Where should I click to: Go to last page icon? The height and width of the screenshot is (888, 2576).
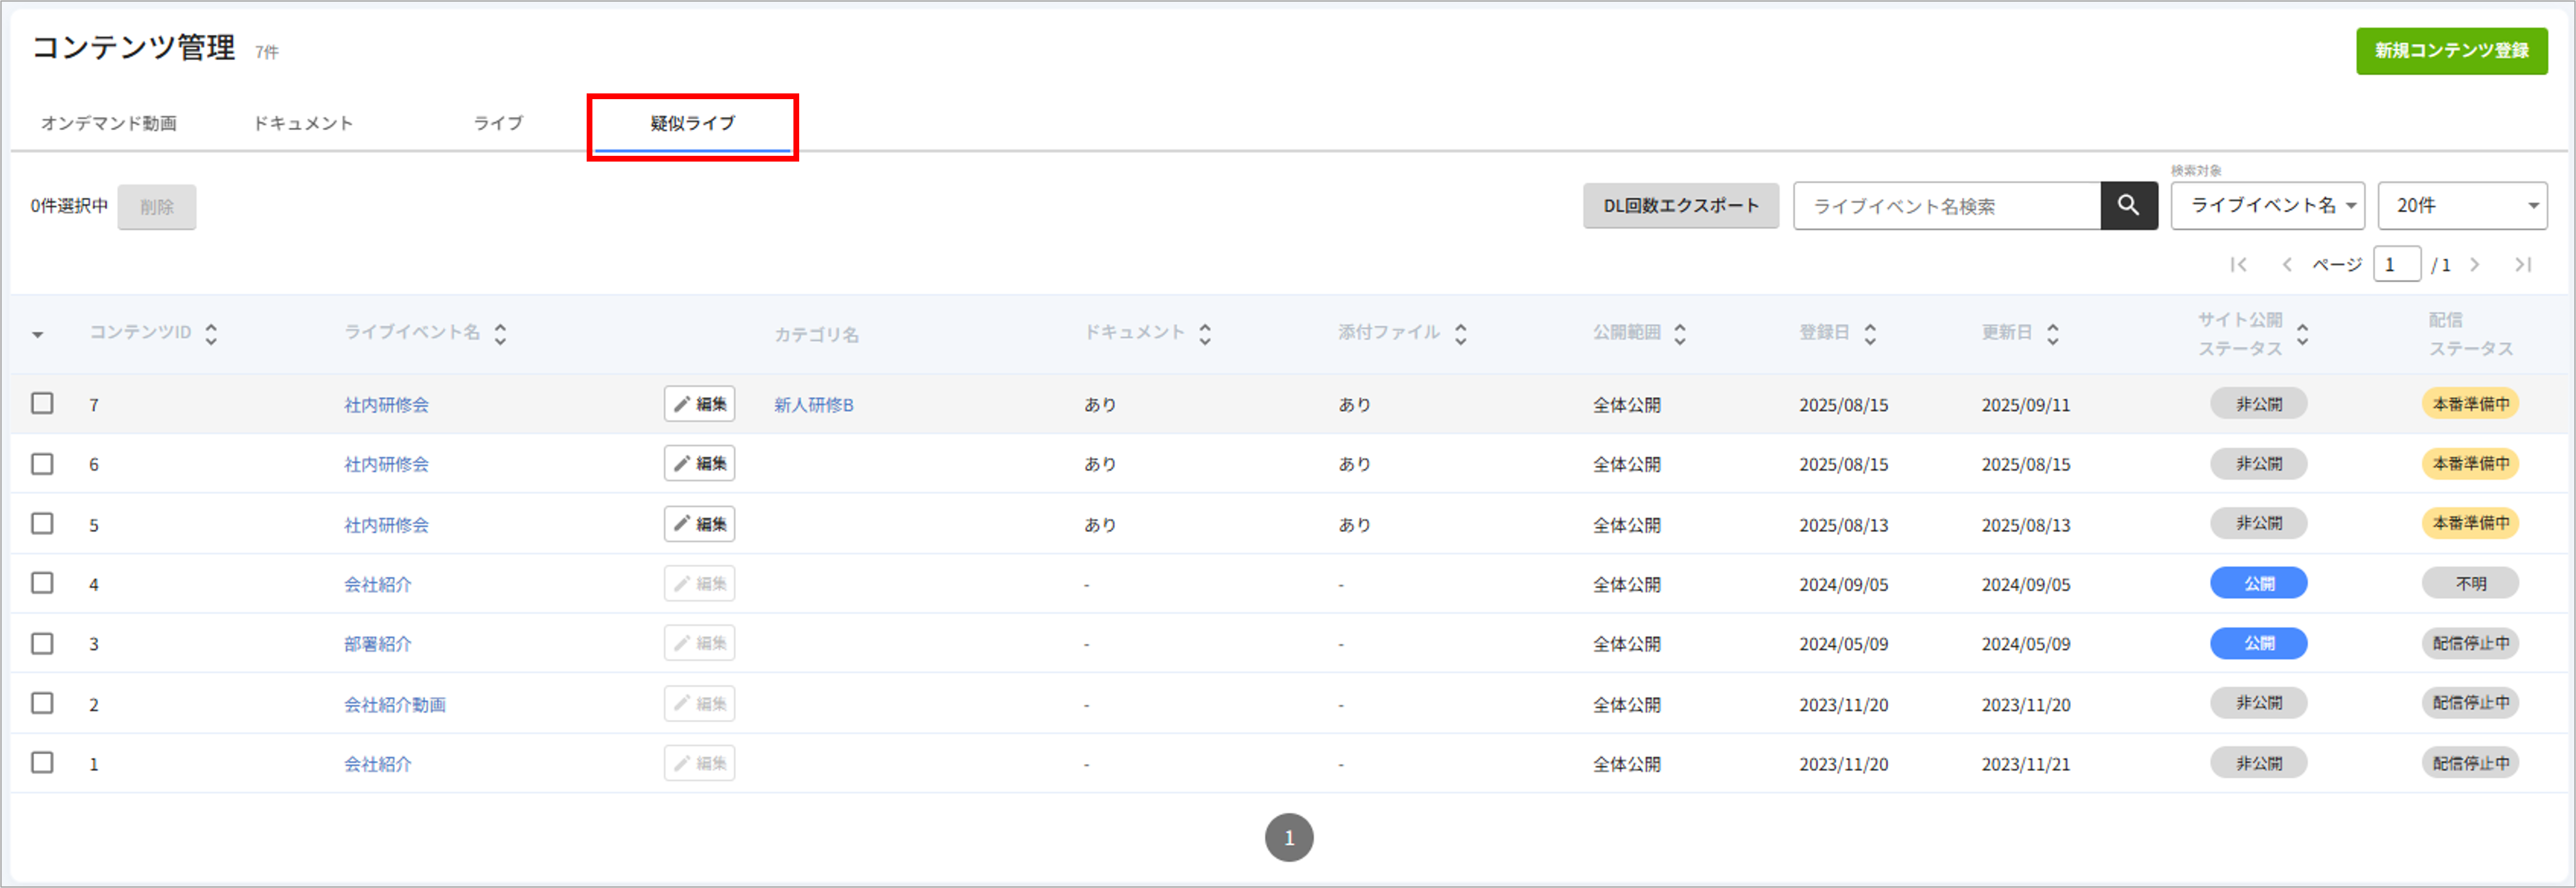[2523, 265]
